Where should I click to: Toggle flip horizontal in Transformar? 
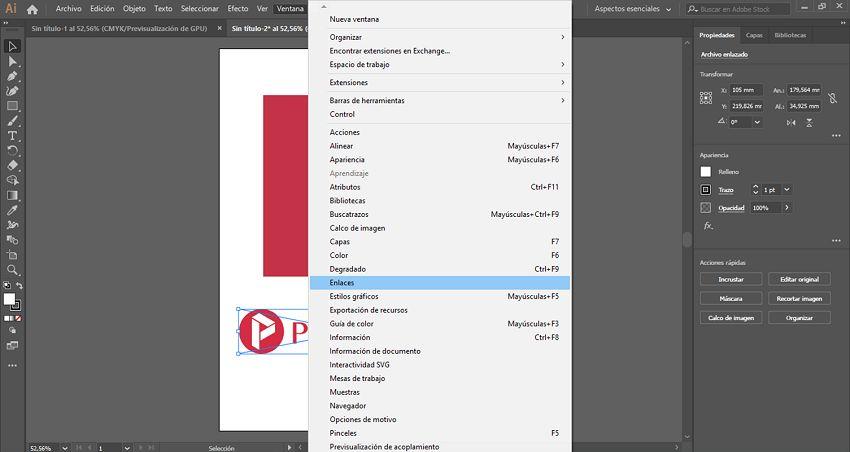[791, 123]
